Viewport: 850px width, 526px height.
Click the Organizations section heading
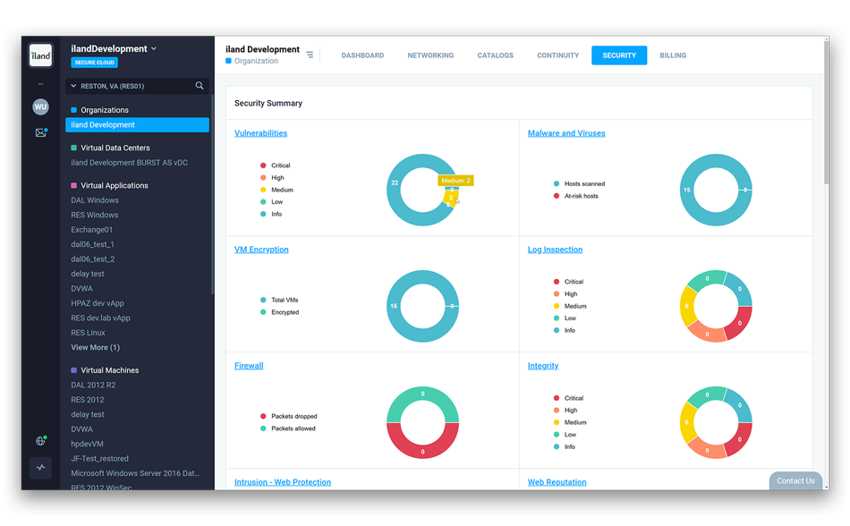point(104,110)
